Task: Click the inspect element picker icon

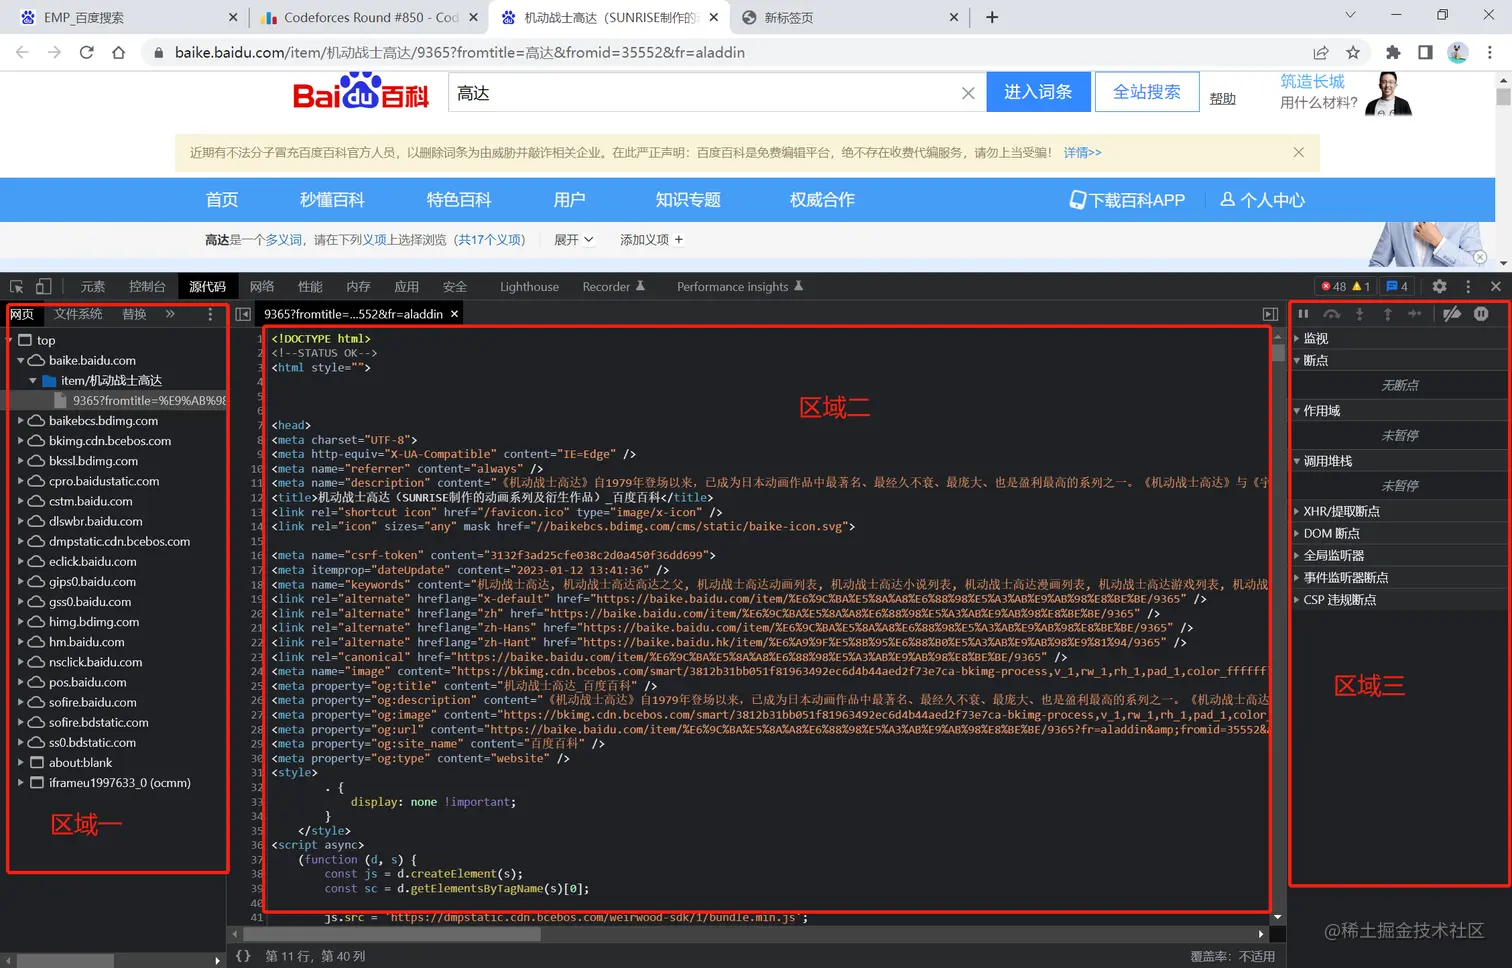Action: [17, 287]
